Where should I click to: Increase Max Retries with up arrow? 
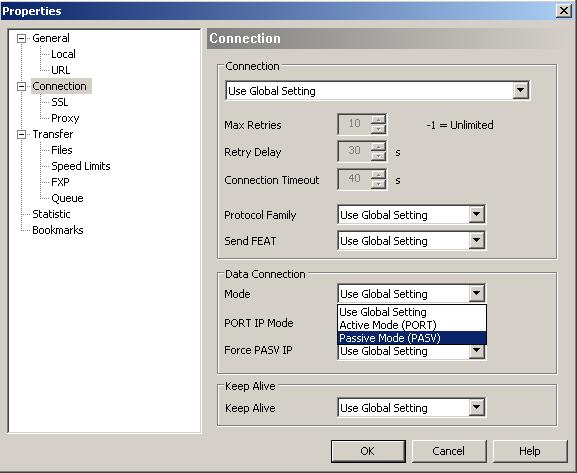(x=378, y=119)
